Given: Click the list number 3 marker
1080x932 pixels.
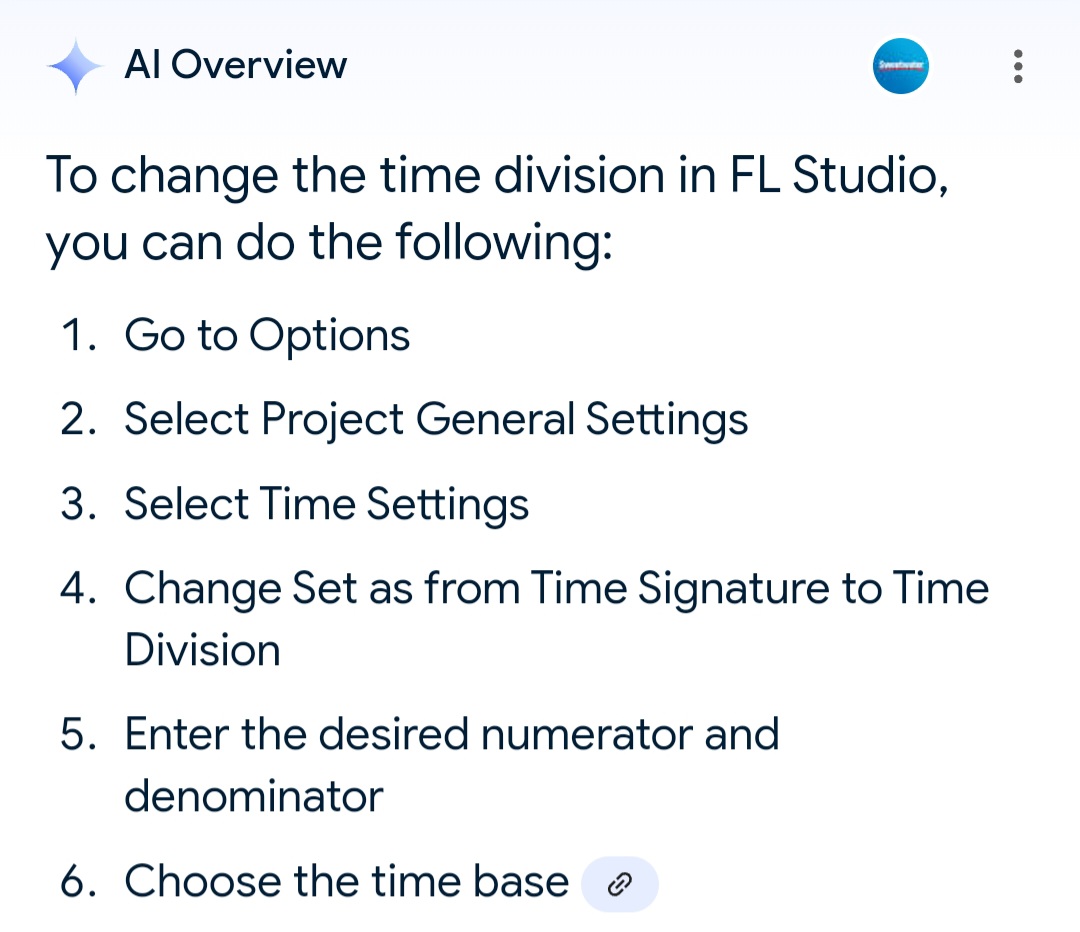Looking at the screenshot, I should [x=78, y=504].
